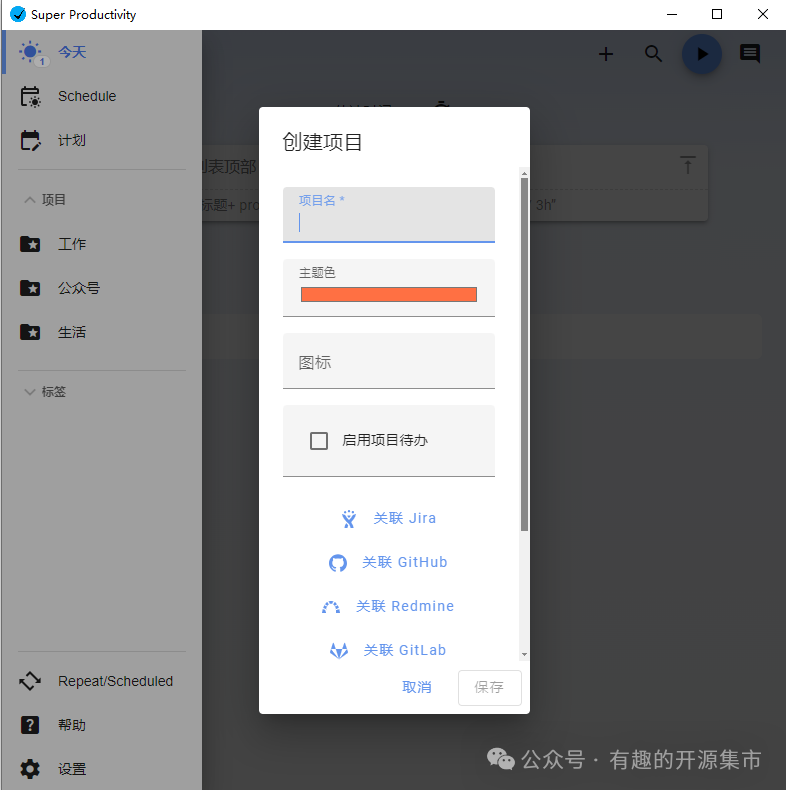Click the settings gear icon
786x790 pixels.
tap(30, 769)
